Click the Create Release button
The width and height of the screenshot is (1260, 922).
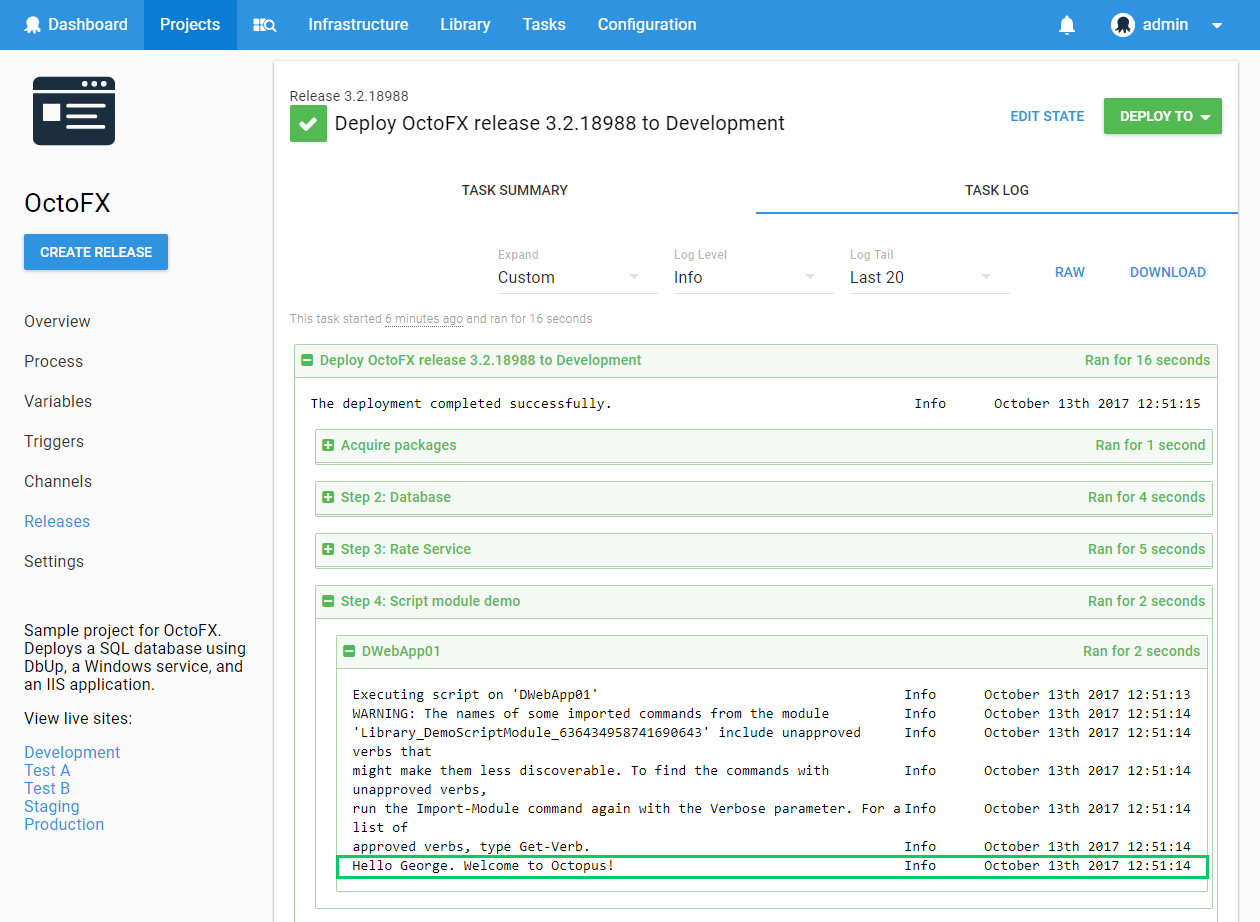tap(96, 252)
